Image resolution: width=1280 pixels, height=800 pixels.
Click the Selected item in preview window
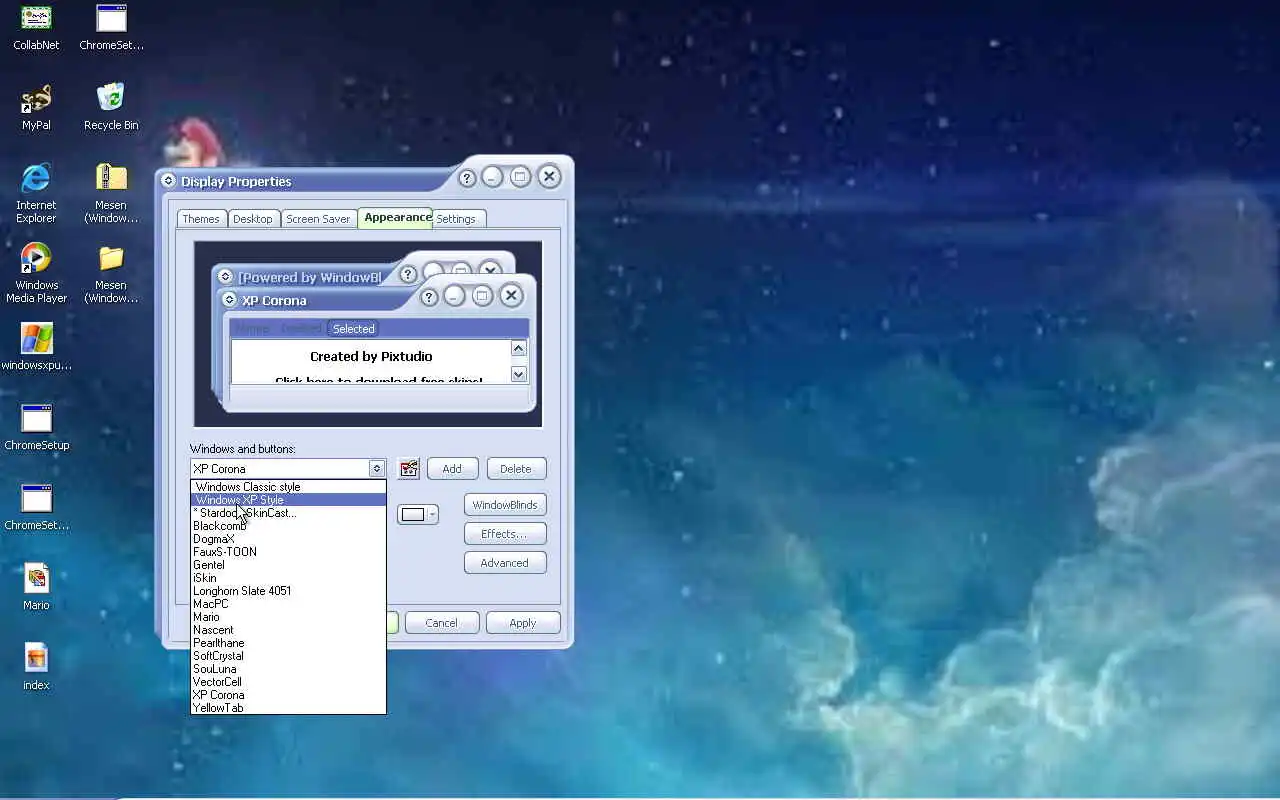tap(353, 329)
